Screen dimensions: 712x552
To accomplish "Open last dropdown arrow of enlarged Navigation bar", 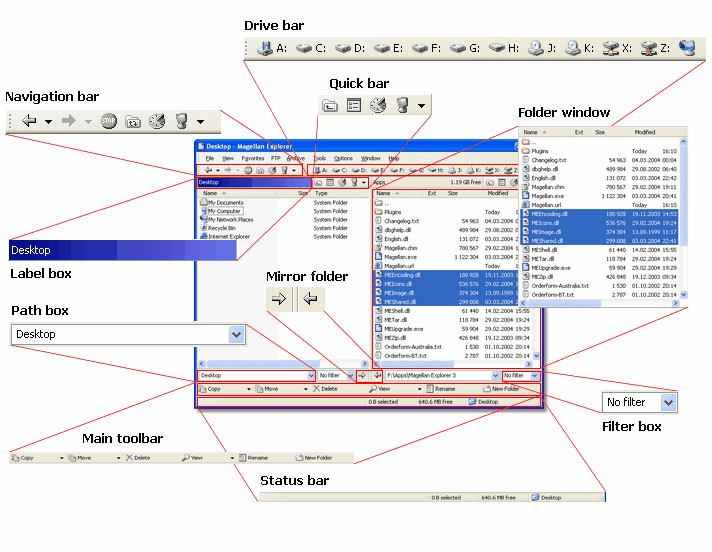I will coord(200,122).
